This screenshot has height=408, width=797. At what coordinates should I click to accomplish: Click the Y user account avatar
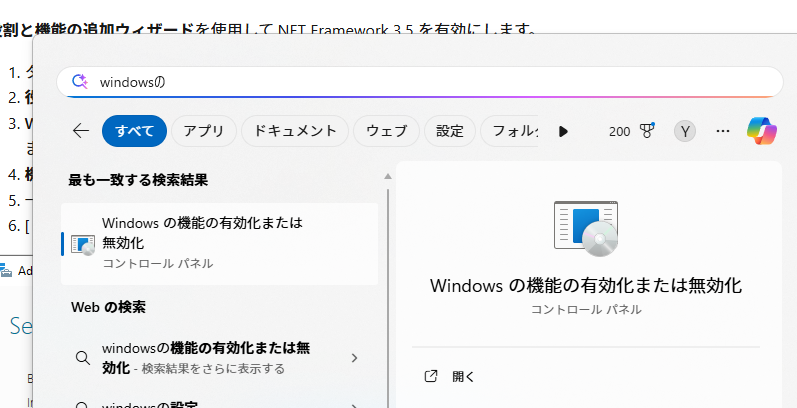click(685, 131)
